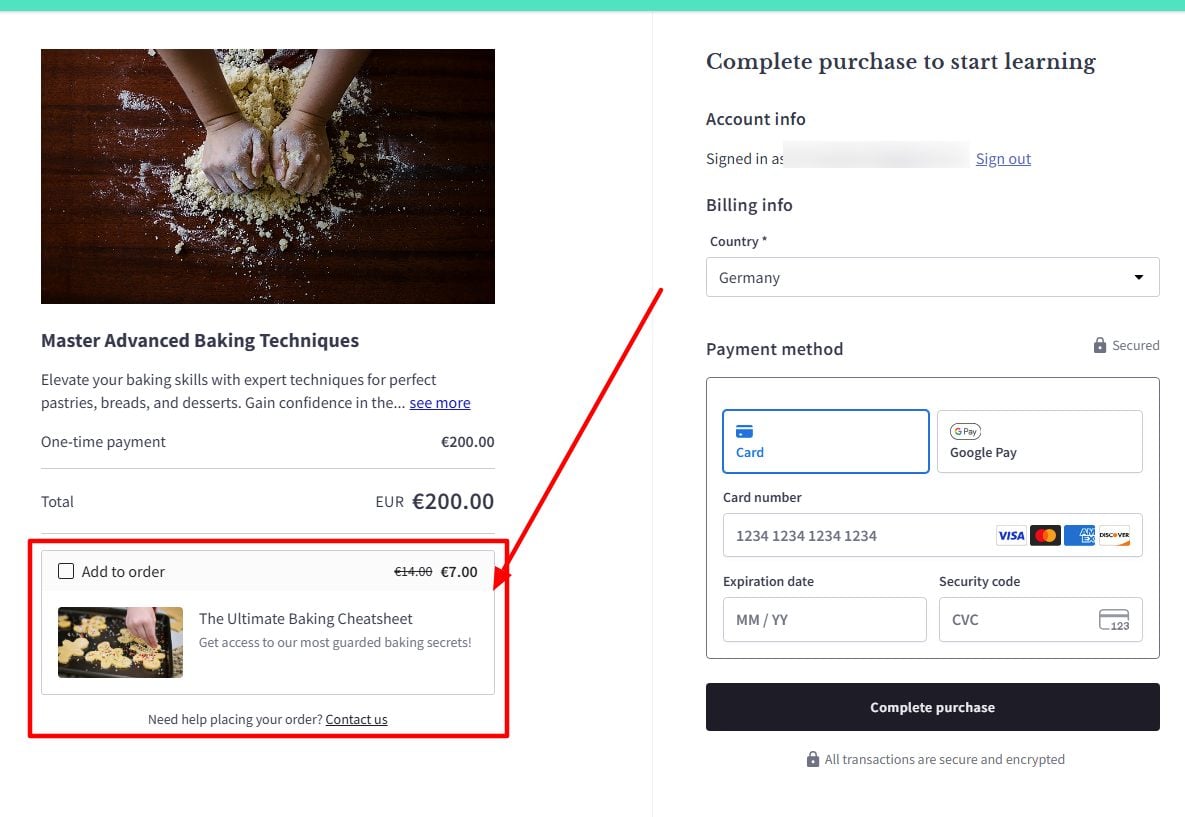Click the Discover card logo icon
The width and height of the screenshot is (1185, 817).
[1114, 536]
